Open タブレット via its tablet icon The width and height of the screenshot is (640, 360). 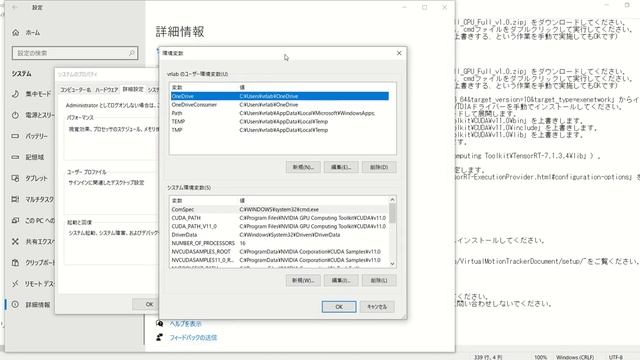(x=16, y=178)
